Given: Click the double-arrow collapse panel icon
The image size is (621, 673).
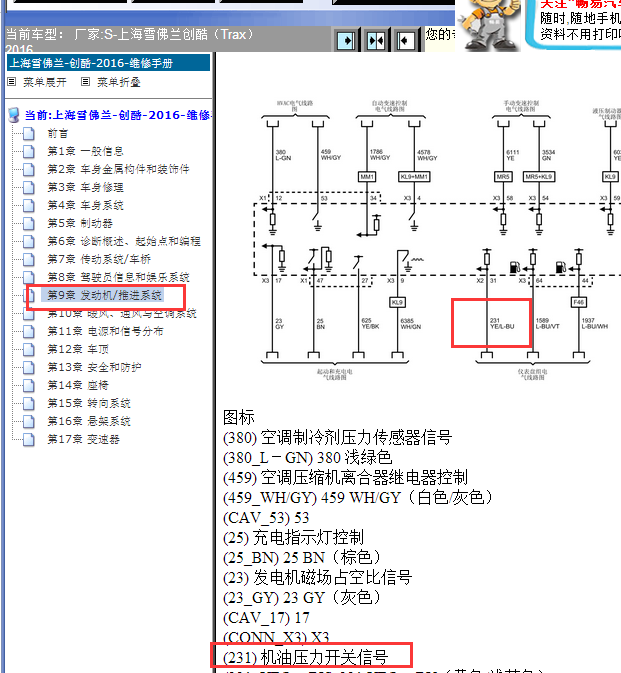Looking at the screenshot, I should (x=376, y=41).
